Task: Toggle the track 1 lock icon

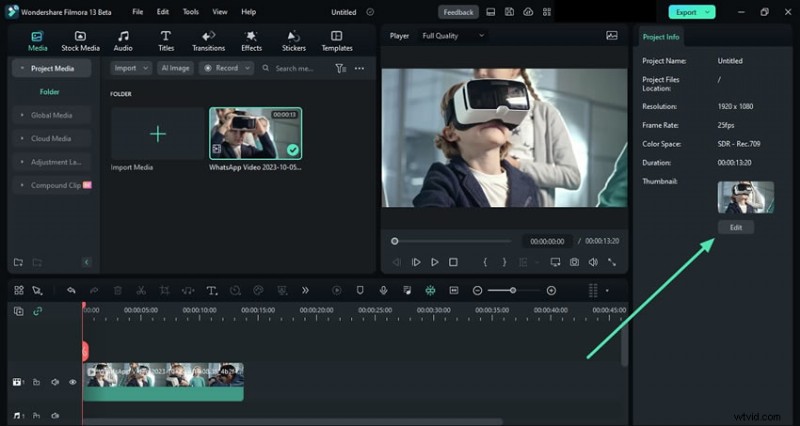Action: coord(37,382)
